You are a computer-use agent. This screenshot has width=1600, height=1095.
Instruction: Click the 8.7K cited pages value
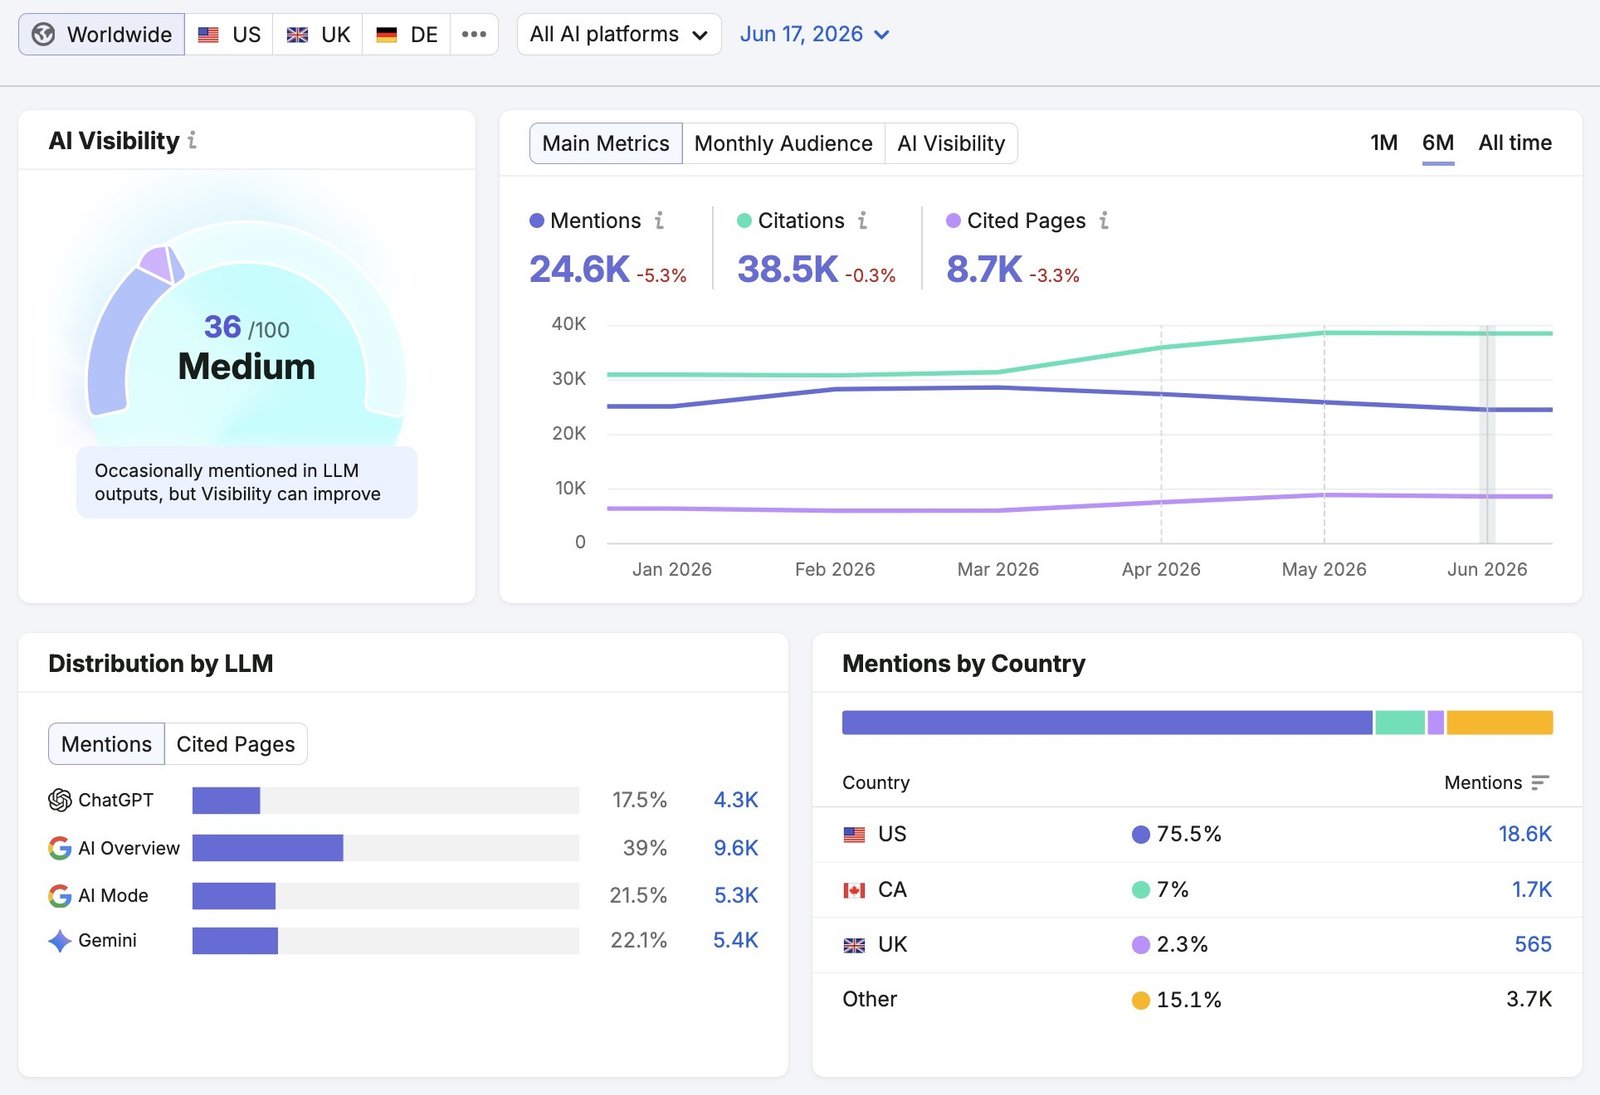click(x=984, y=269)
